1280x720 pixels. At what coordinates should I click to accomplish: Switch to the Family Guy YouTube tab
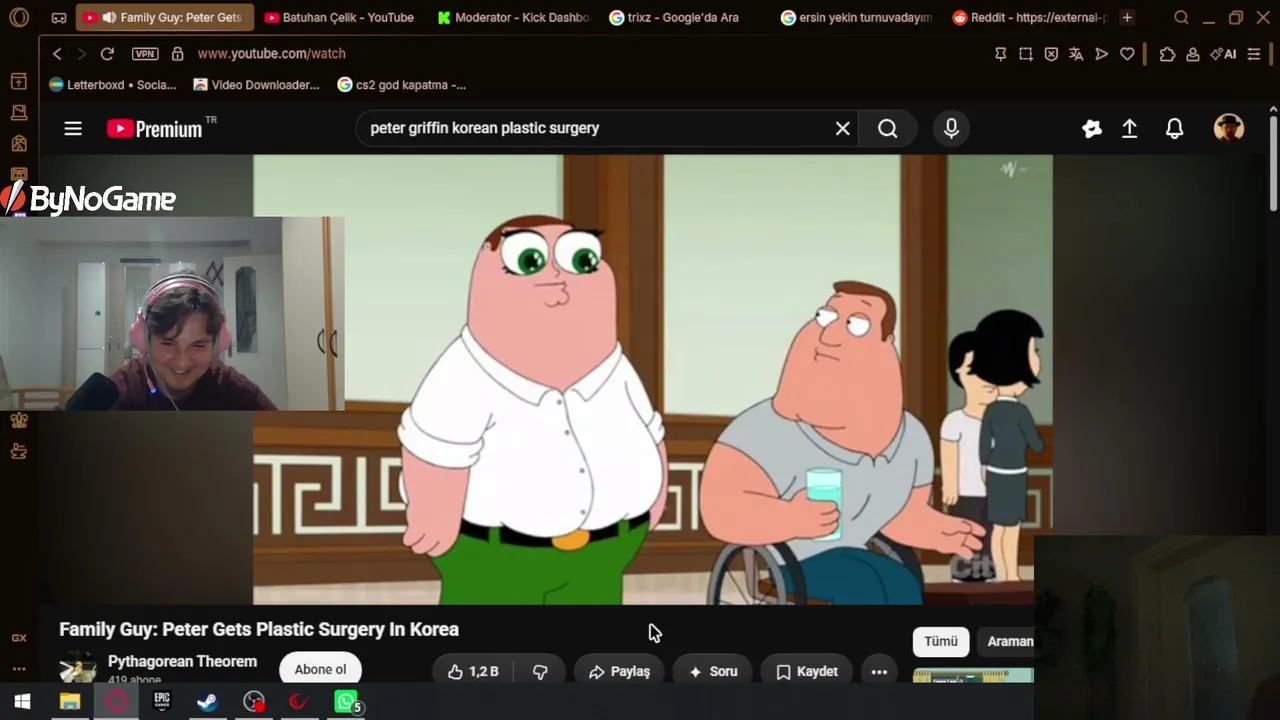click(163, 17)
